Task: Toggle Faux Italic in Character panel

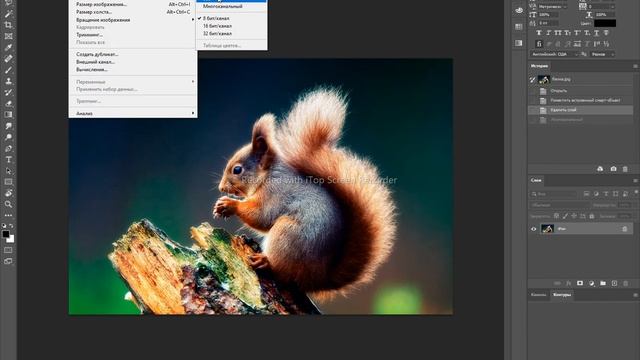Action: [x=548, y=33]
